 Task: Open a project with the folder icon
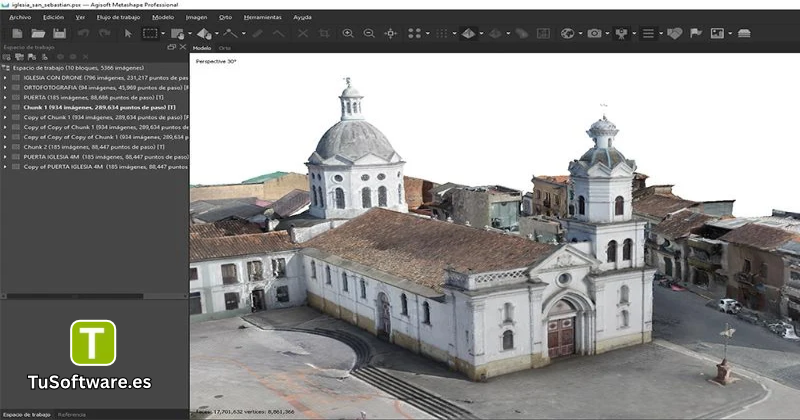[x=38, y=33]
